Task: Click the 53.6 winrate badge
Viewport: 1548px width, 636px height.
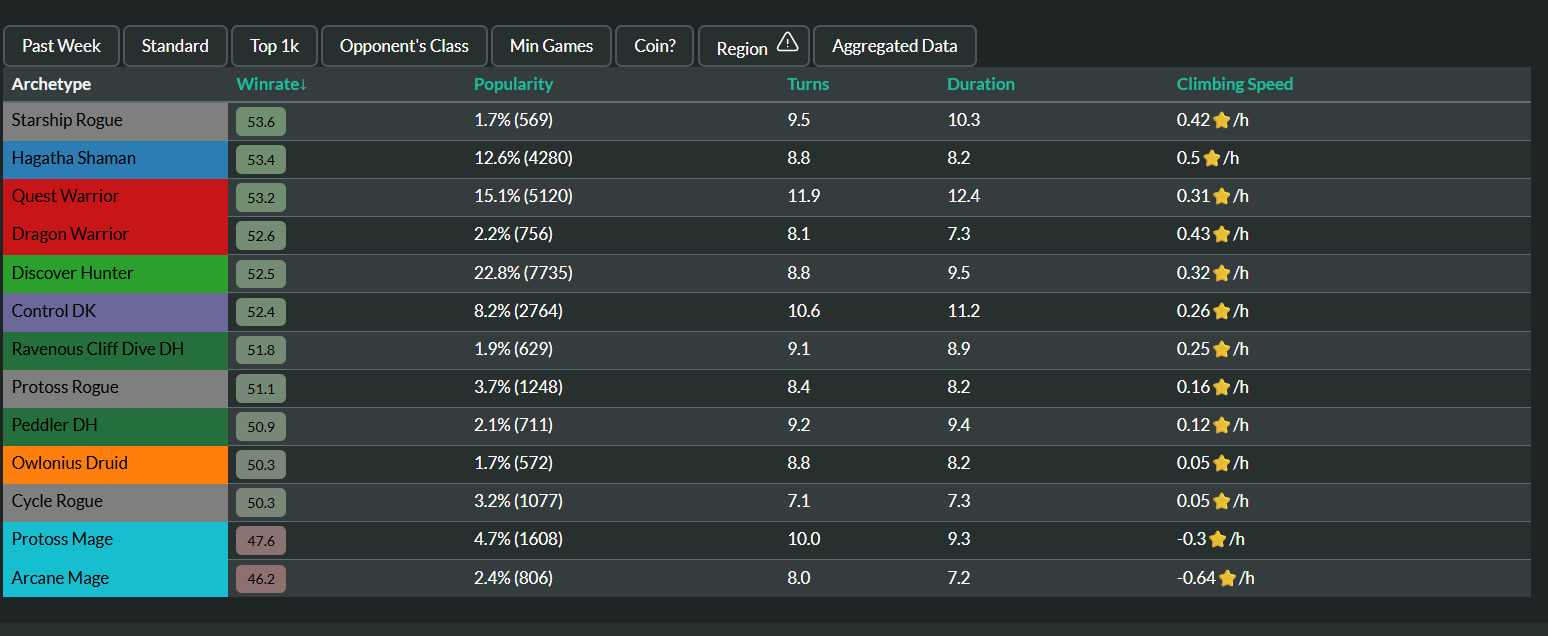Action: [x=261, y=122]
